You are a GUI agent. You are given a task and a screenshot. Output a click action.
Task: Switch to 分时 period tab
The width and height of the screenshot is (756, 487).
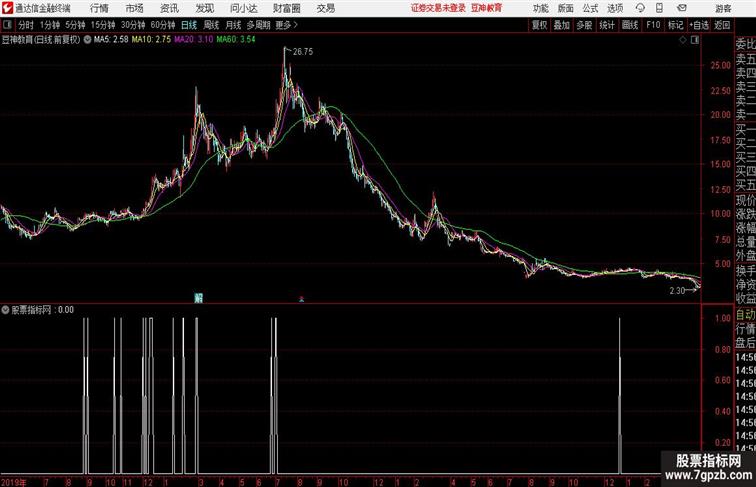click(x=26, y=25)
